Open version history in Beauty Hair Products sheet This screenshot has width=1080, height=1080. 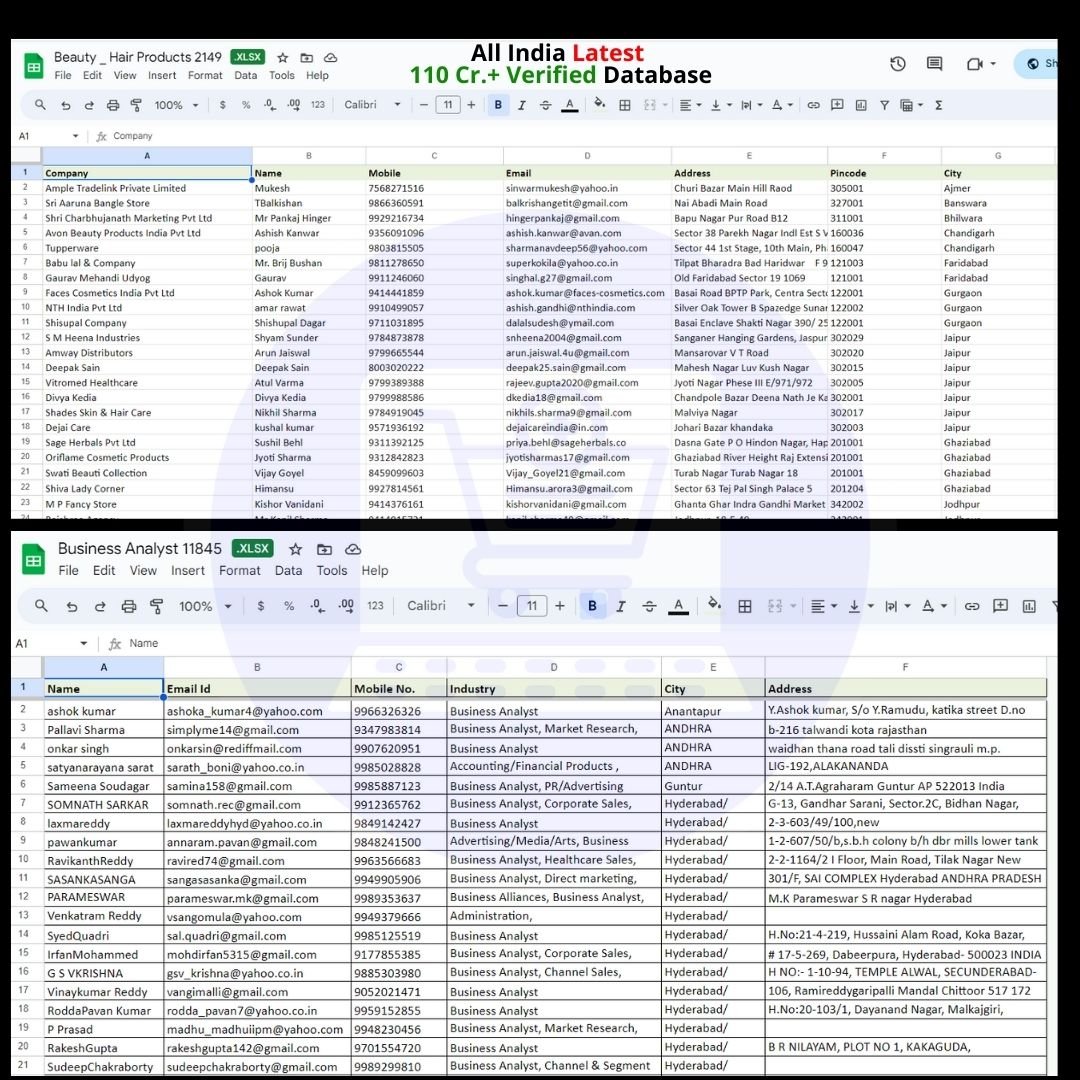pyautogui.click(x=897, y=64)
